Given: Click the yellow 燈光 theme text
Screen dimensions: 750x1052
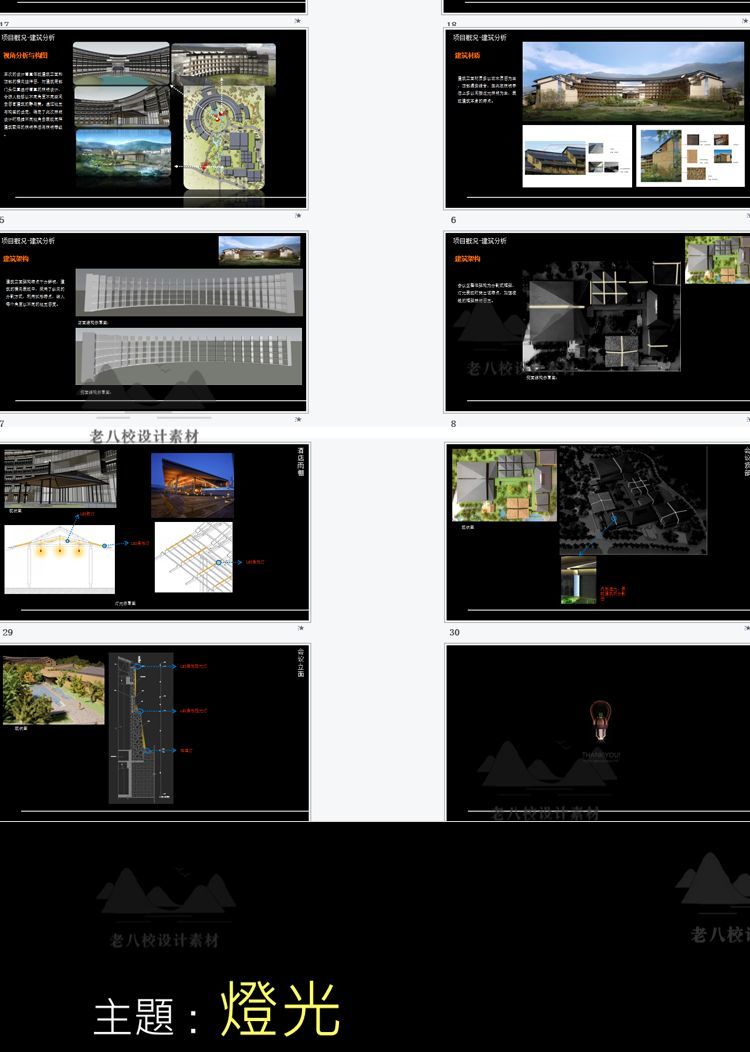Looking at the screenshot, I should 280,1010.
